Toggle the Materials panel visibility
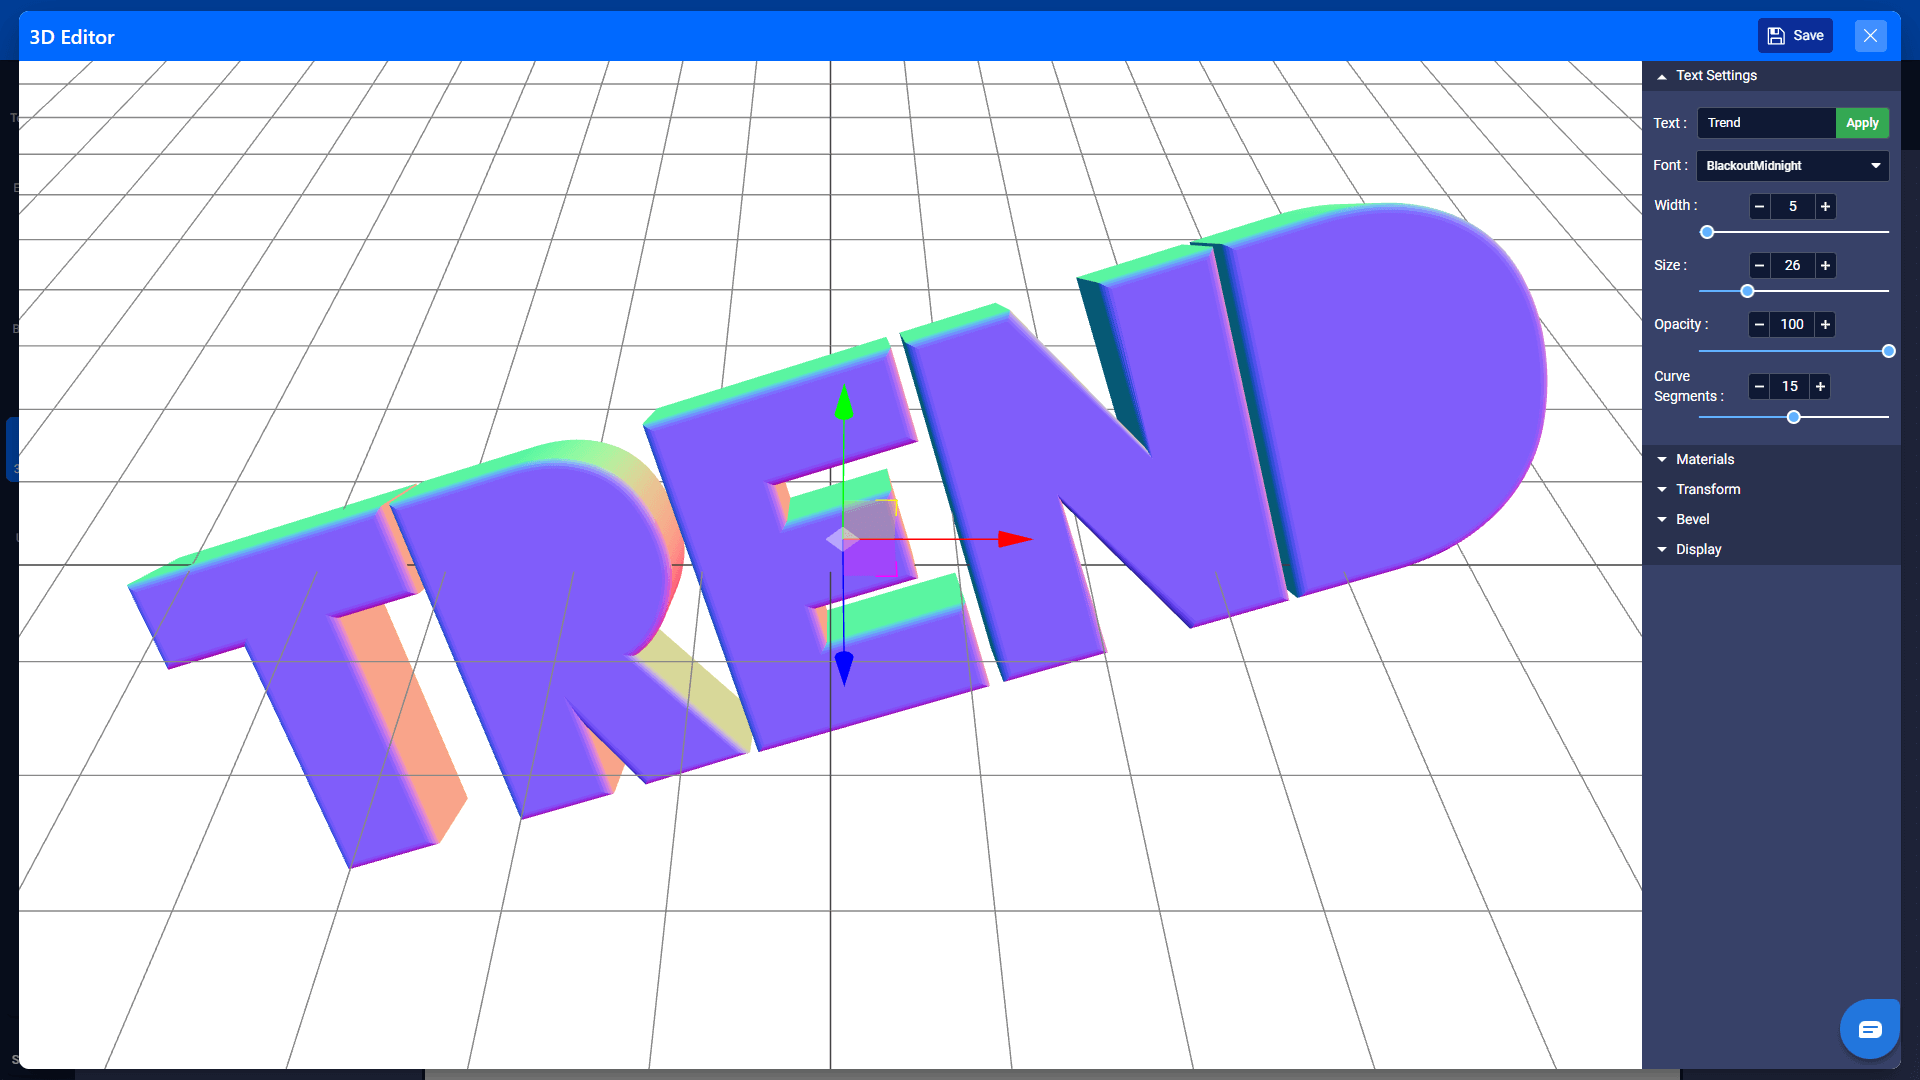 tap(1702, 458)
